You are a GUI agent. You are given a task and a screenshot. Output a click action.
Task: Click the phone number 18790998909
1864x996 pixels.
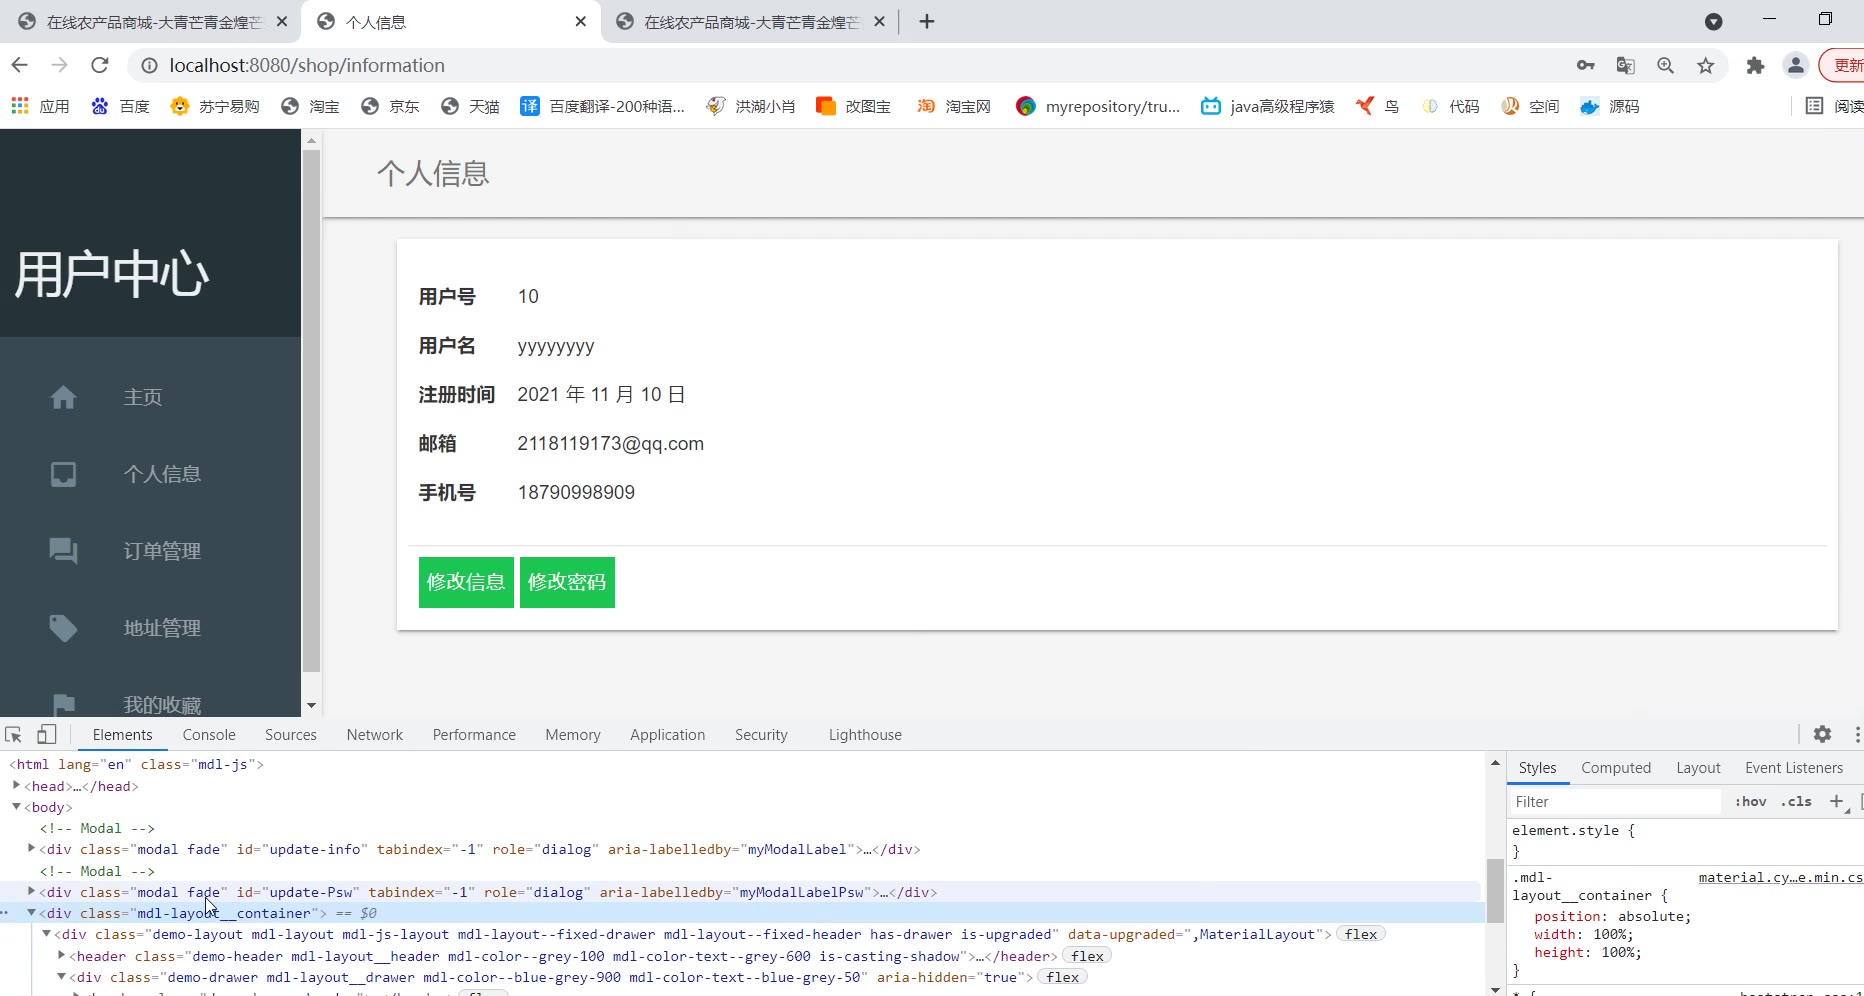(x=576, y=493)
